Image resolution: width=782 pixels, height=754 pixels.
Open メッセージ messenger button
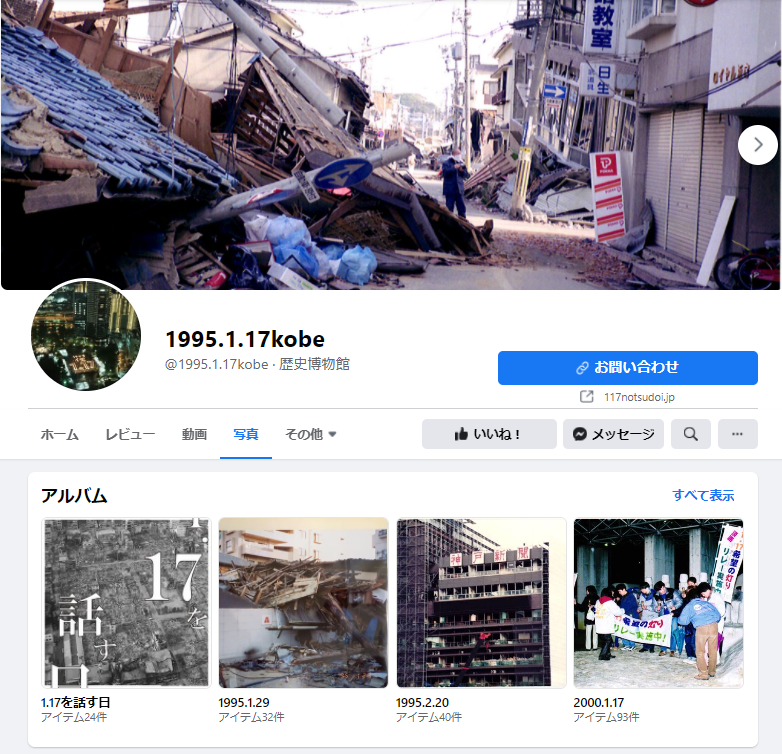pyautogui.click(x=613, y=434)
